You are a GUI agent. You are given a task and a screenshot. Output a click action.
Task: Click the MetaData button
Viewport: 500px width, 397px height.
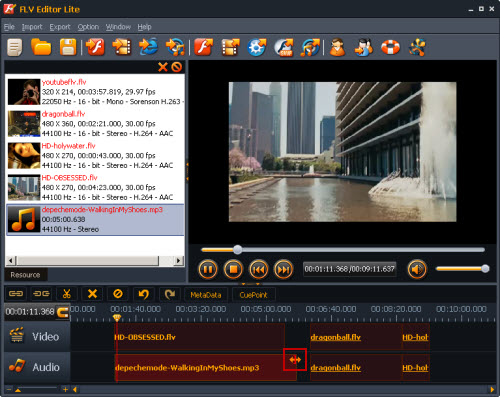(x=206, y=295)
